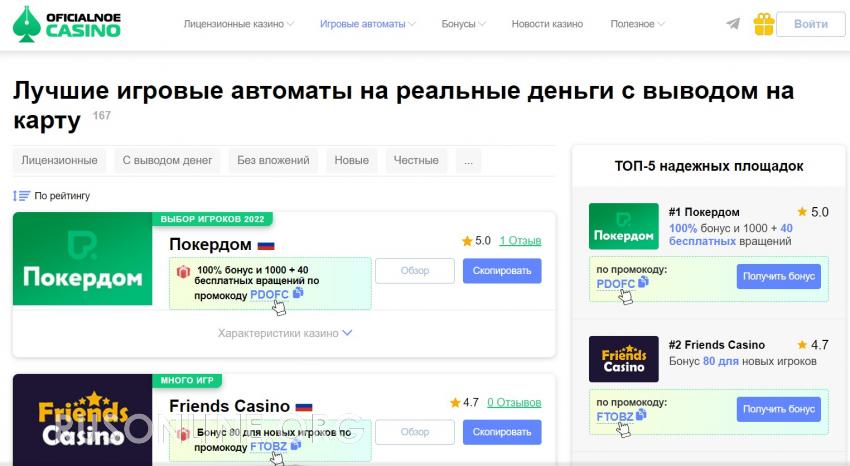Open the small Покердом logo in ТОП-5
The image size is (850, 466).
point(623,226)
